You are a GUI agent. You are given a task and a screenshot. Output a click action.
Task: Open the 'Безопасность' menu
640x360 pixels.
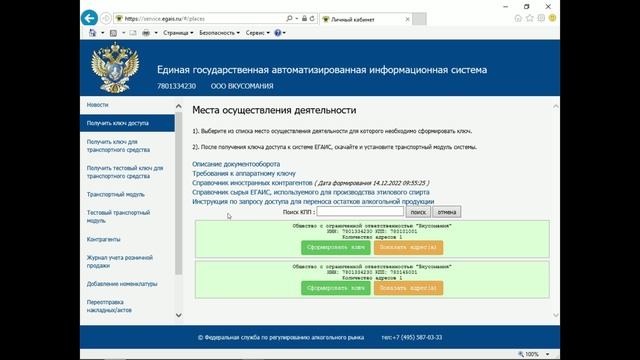[219, 33]
